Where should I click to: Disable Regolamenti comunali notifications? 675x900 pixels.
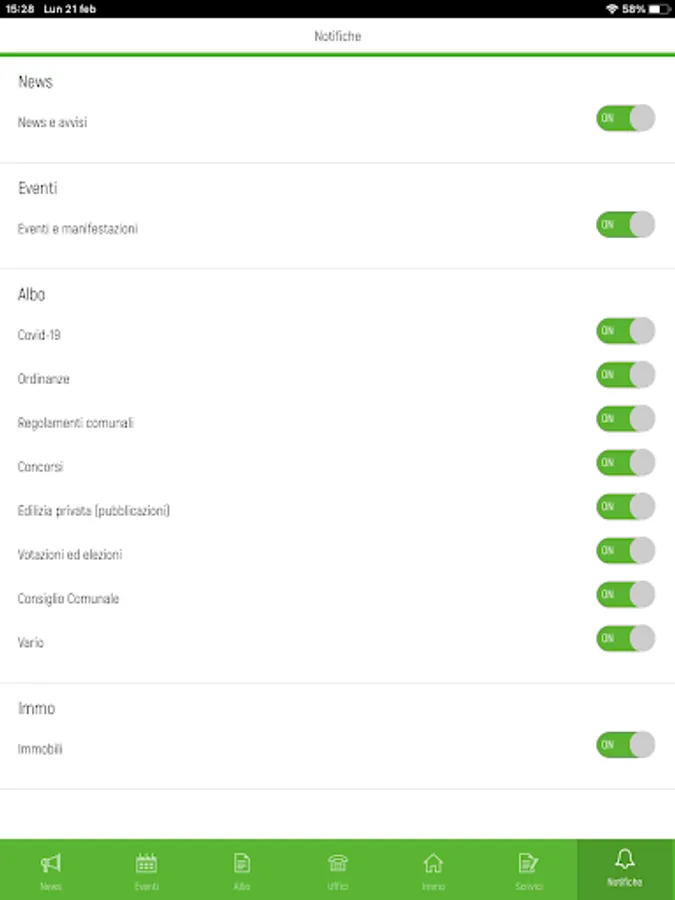tap(625, 419)
